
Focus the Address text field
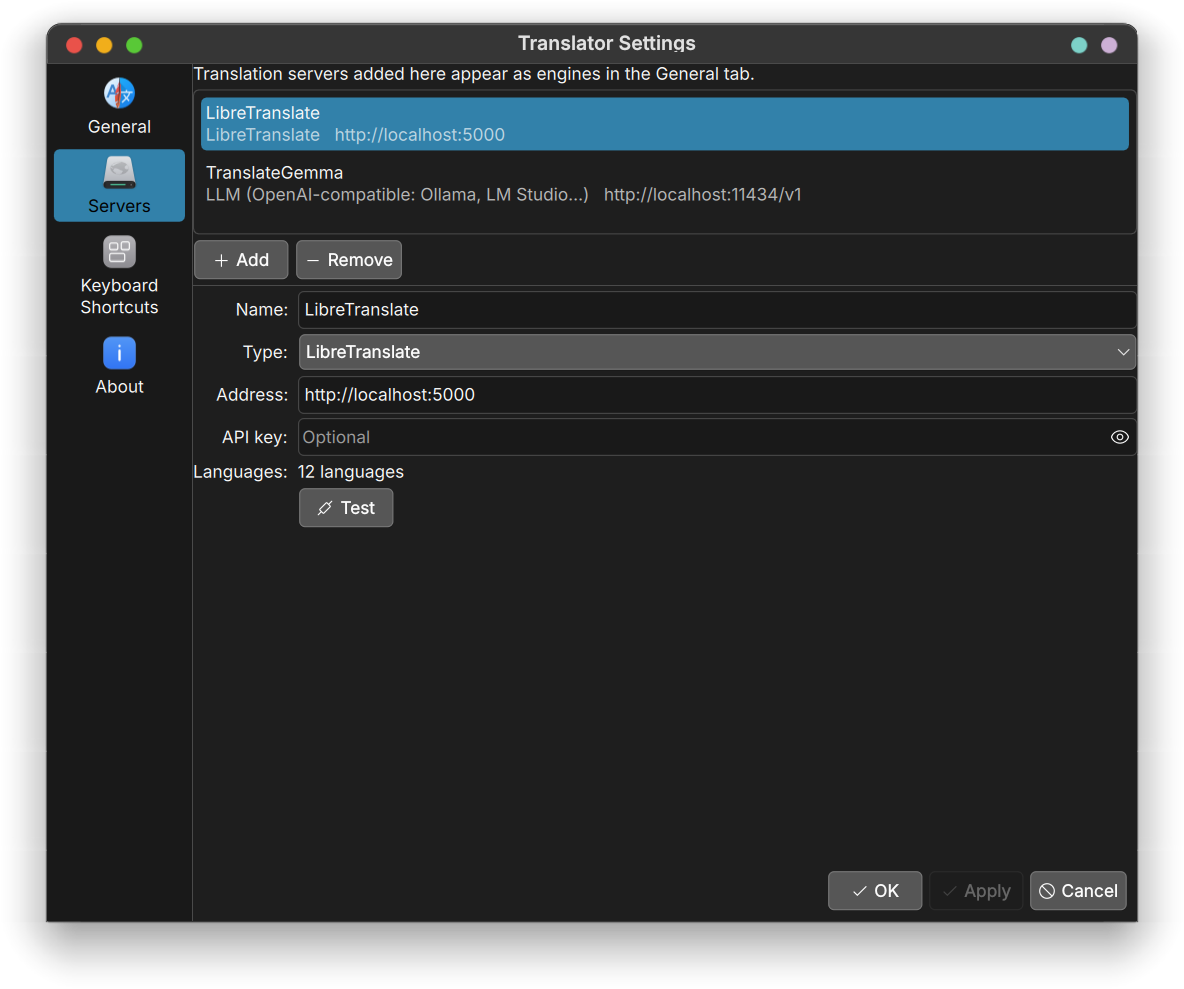pyautogui.click(x=717, y=395)
